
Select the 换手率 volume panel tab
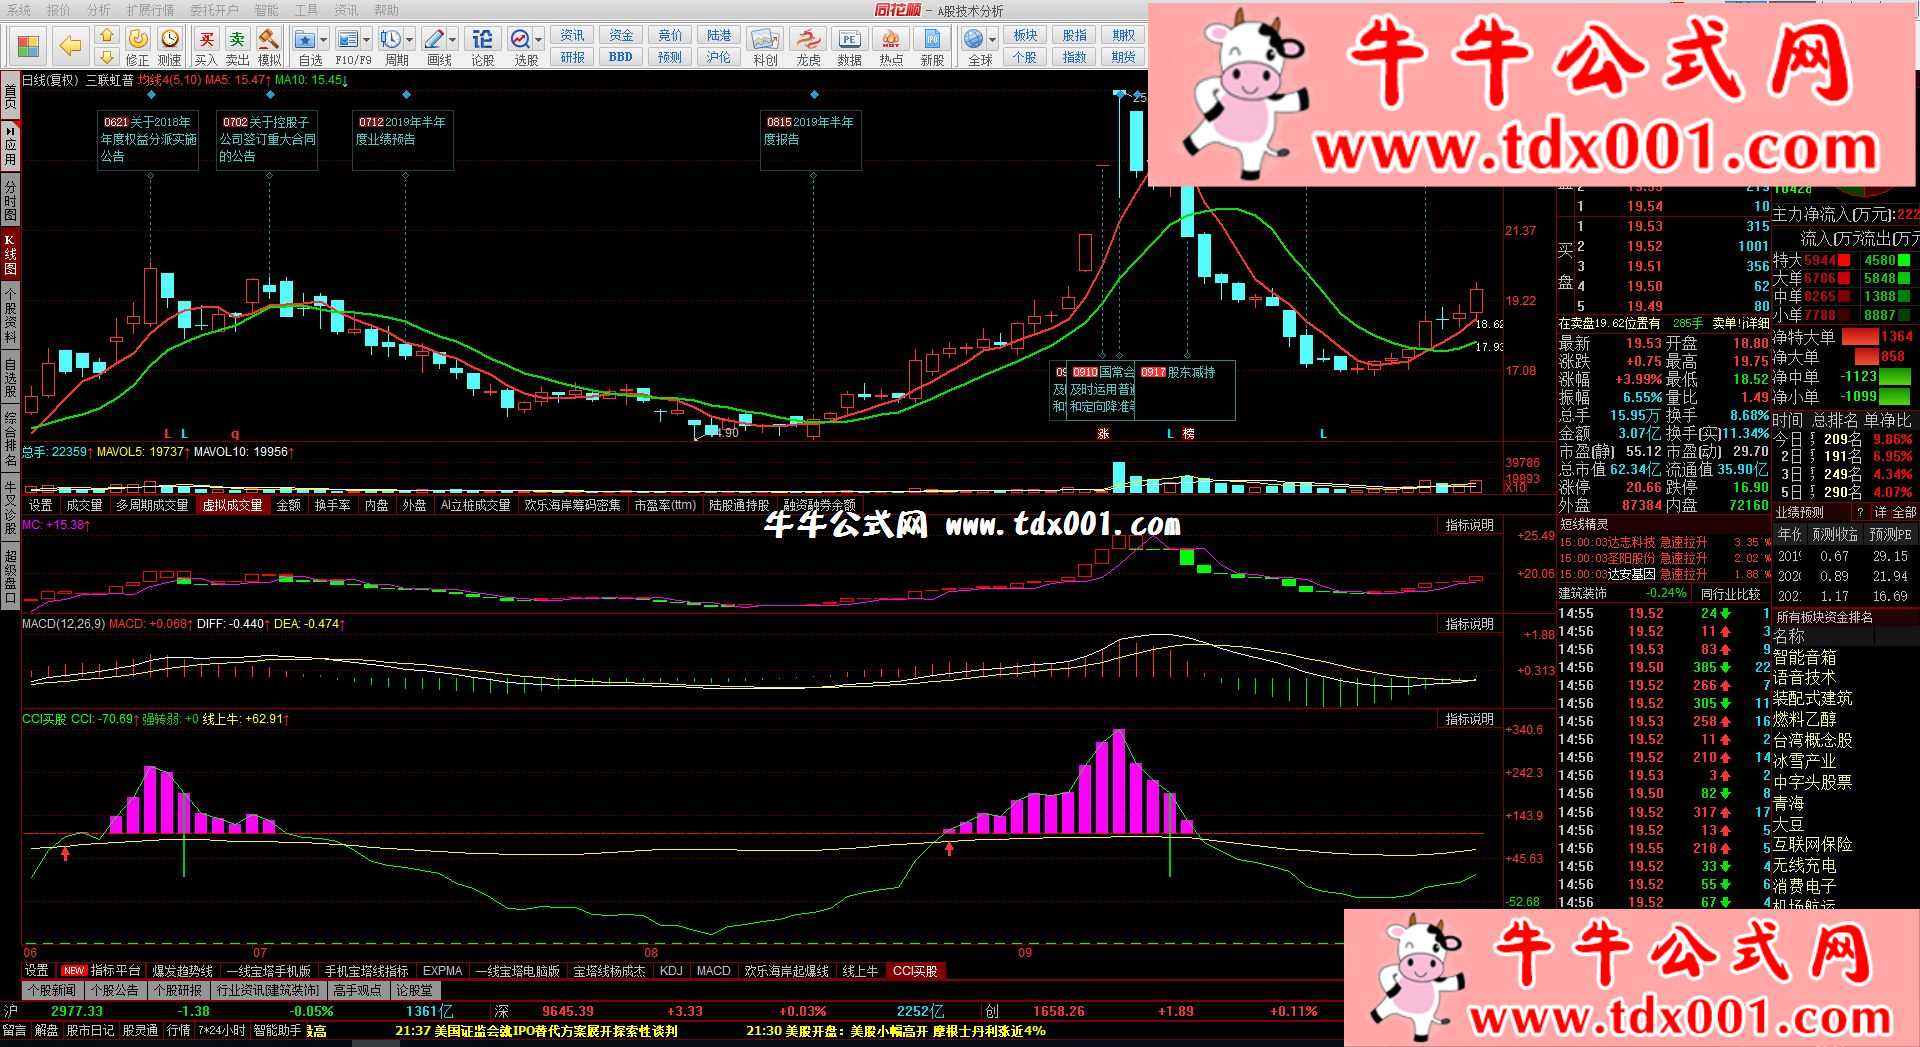coord(332,505)
